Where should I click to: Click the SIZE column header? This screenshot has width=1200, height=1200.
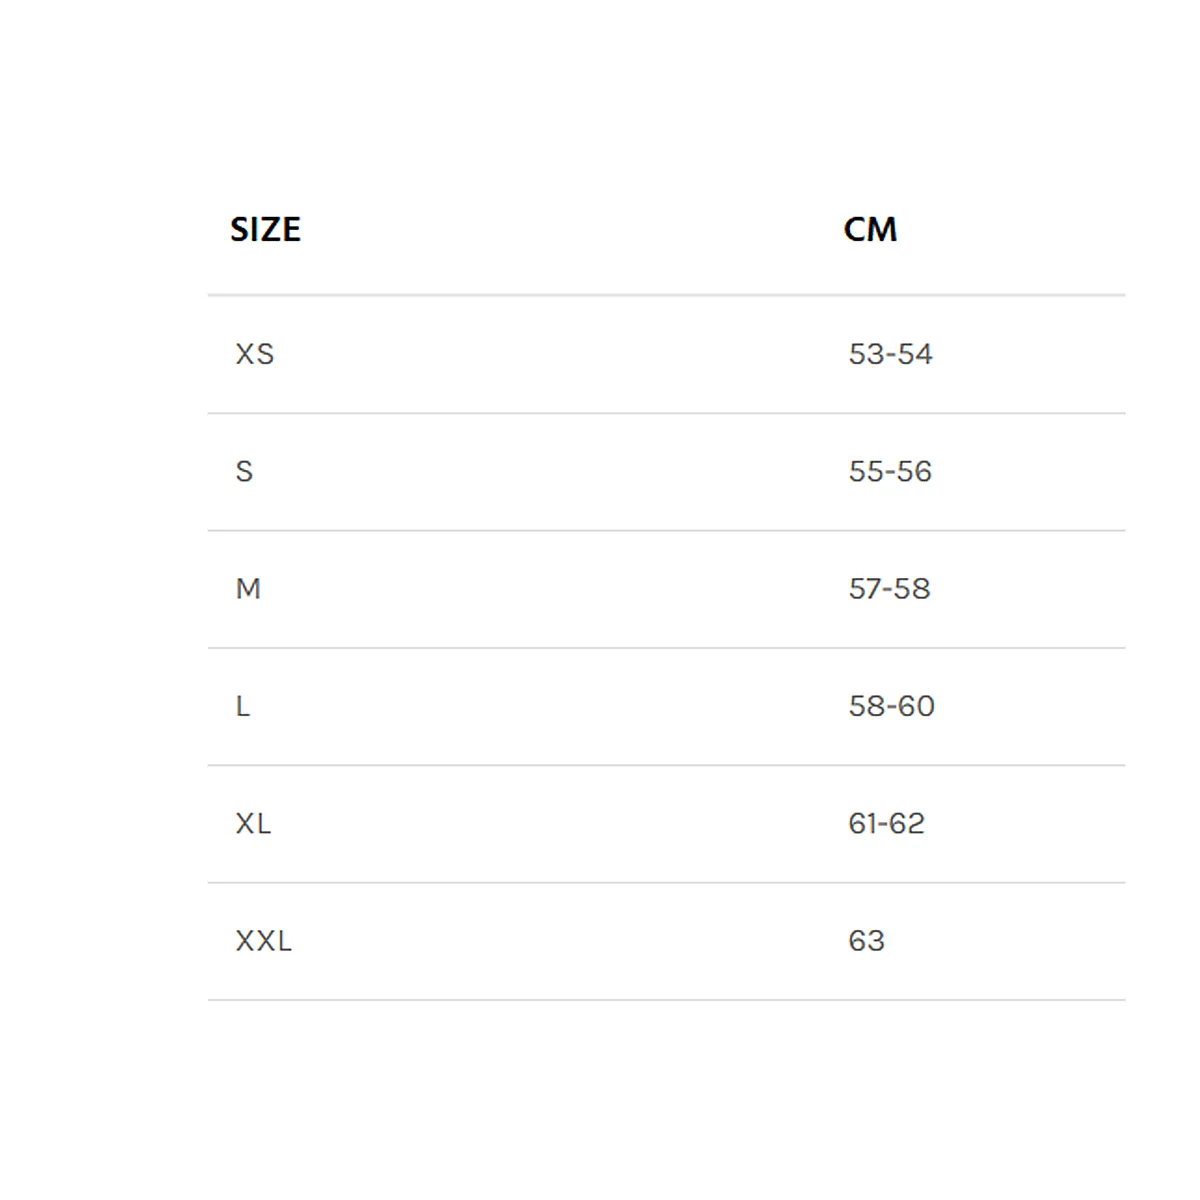[x=265, y=229]
